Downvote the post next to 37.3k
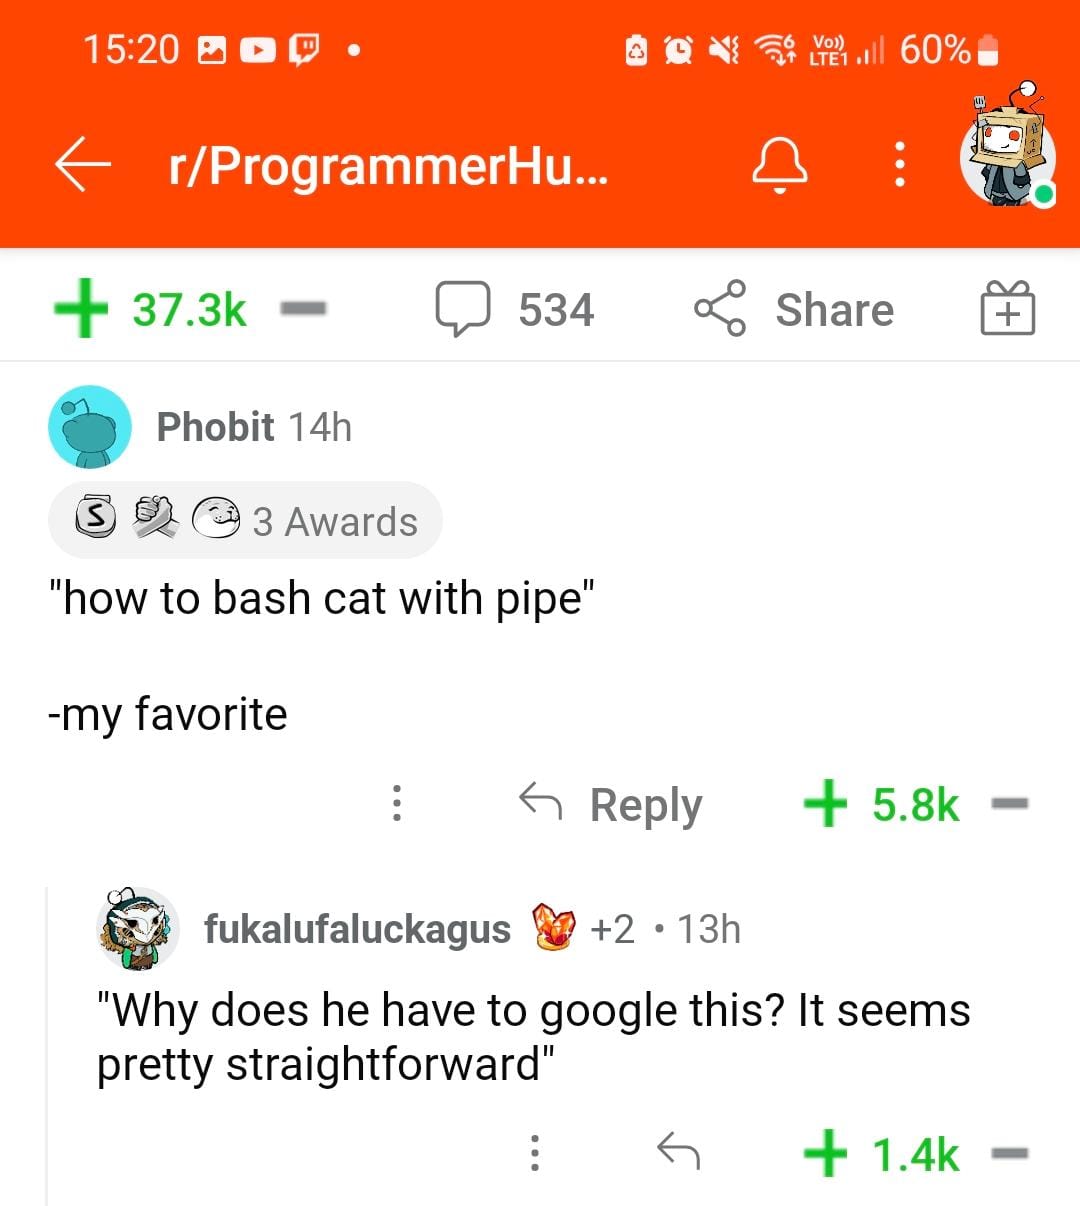Screen dimensions: 1080x1206 (303, 309)
